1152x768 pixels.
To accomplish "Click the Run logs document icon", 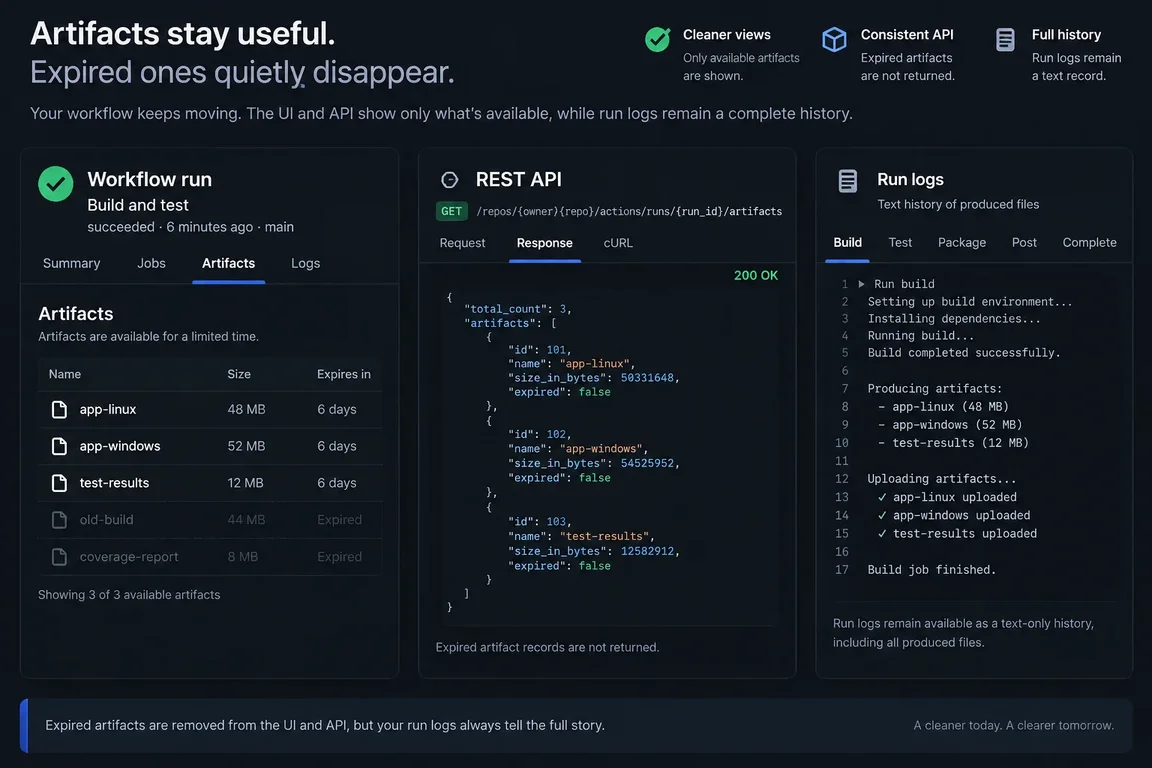I will 848,181.
